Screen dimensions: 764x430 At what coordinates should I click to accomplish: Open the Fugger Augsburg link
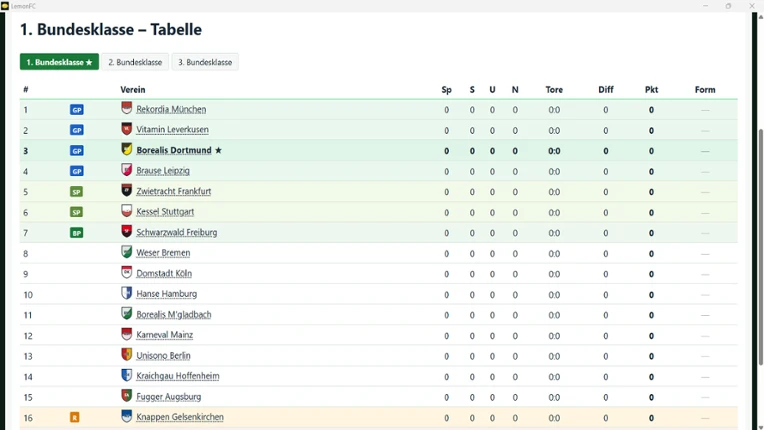(x=169, y=397)
